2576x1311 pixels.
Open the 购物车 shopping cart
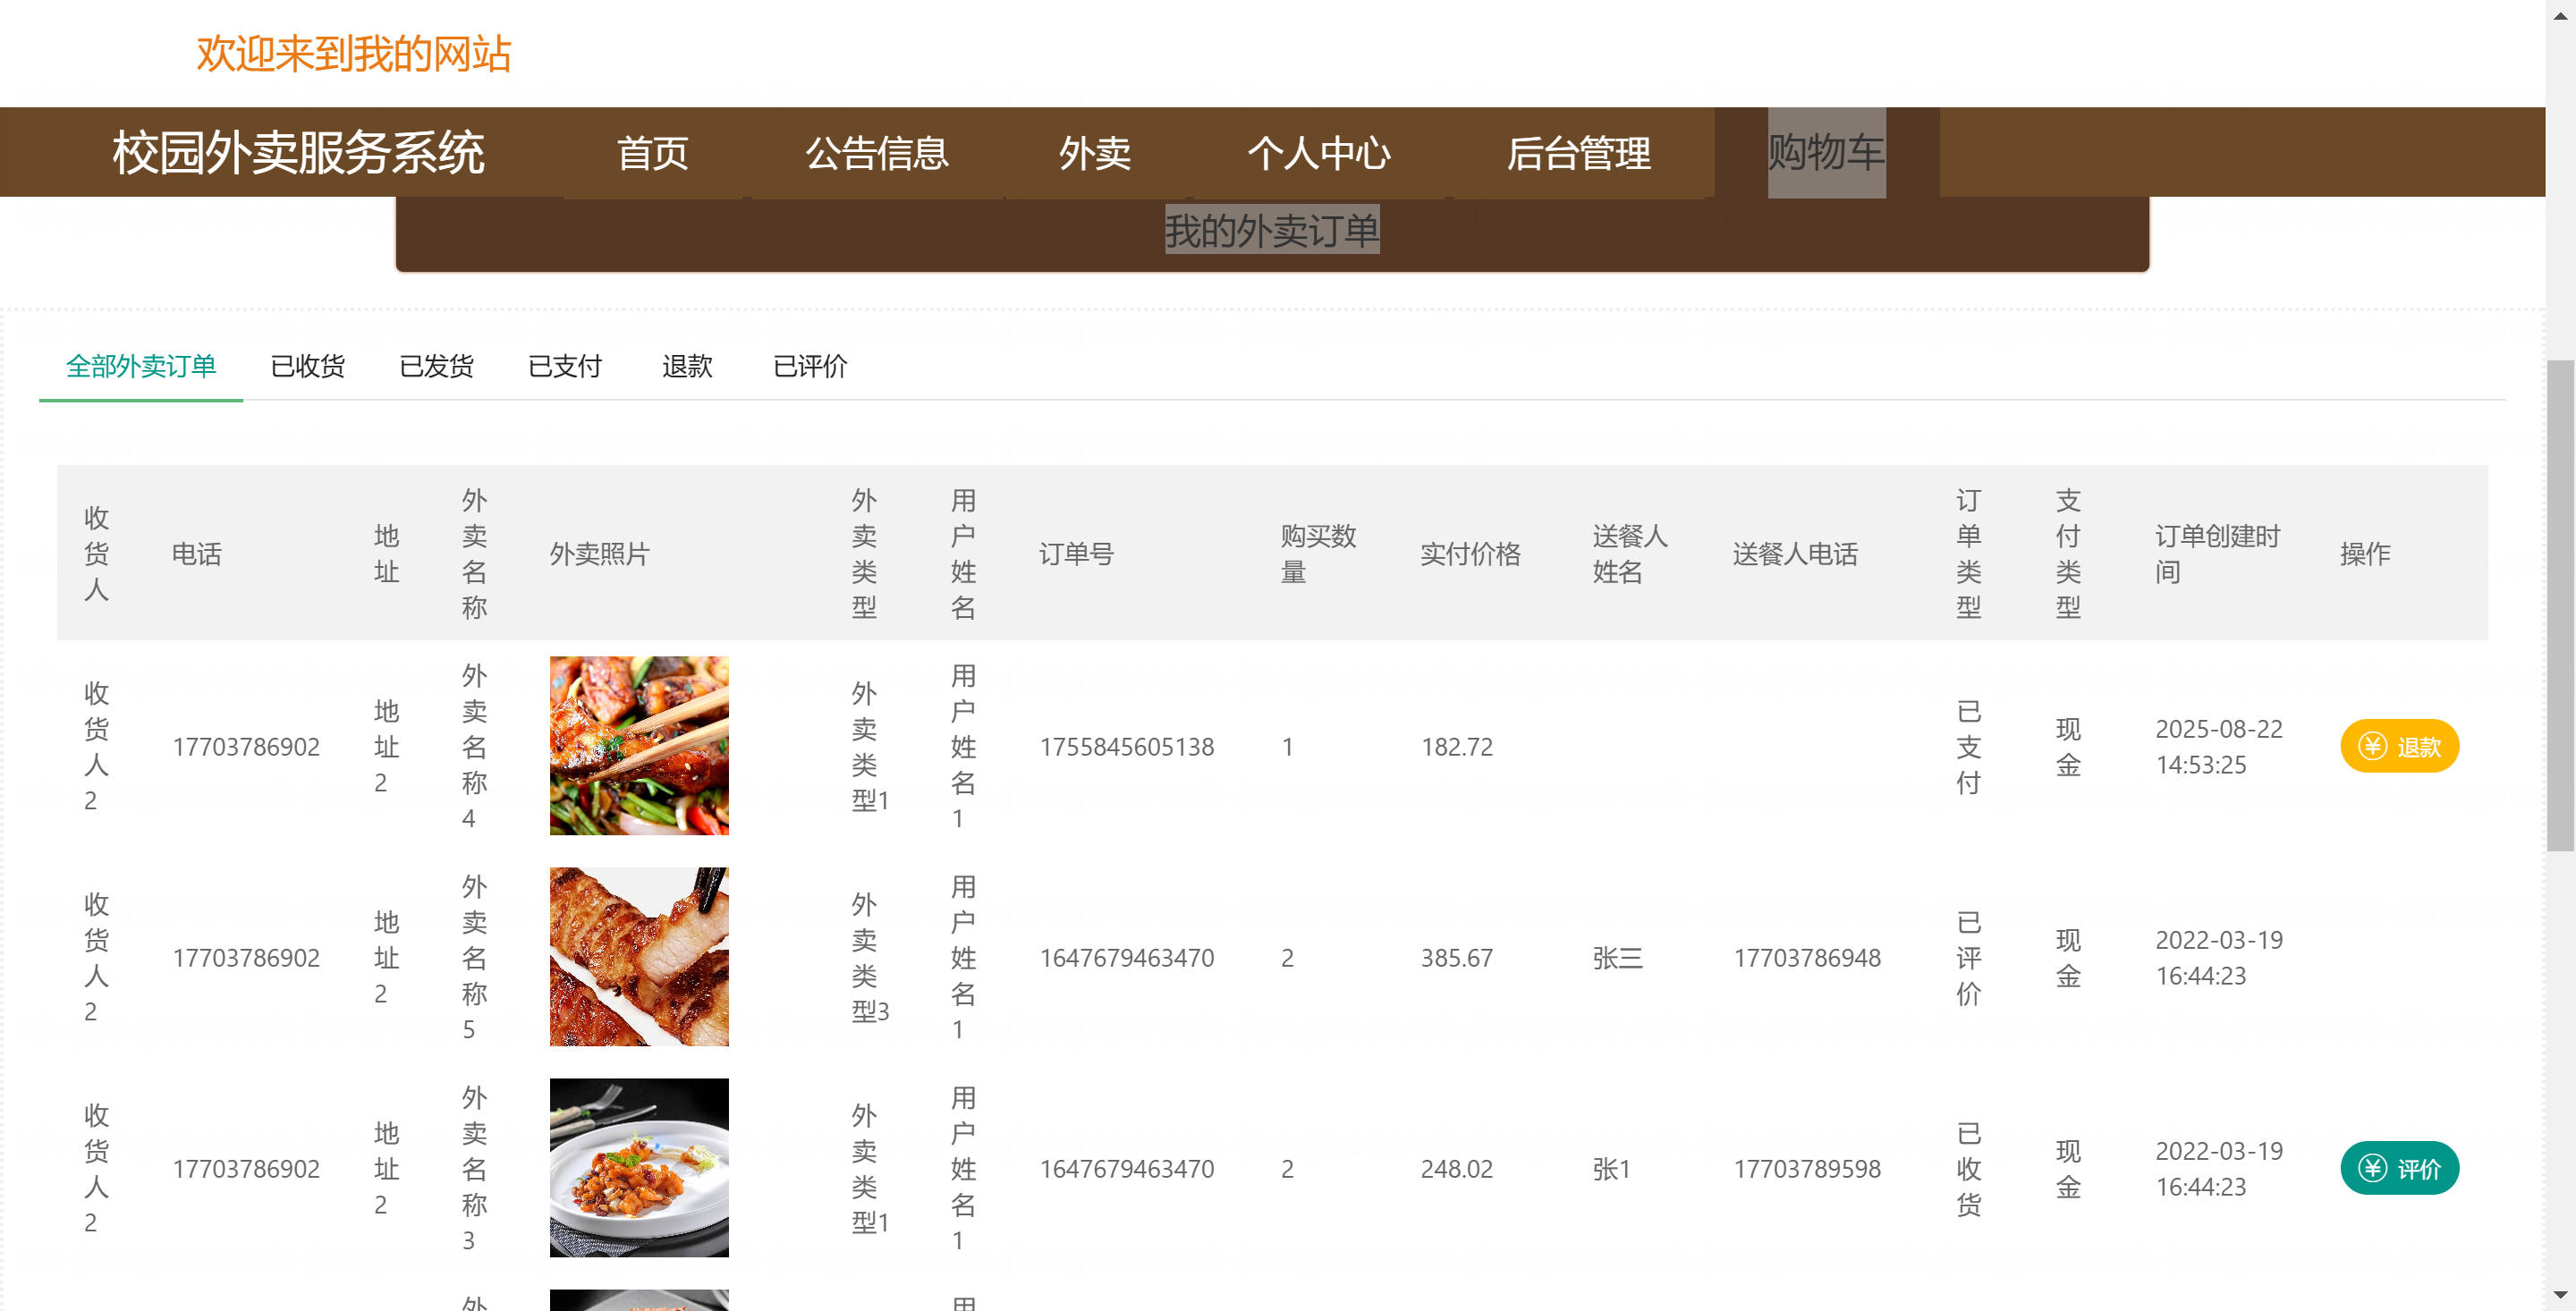tap(1826, 152)
